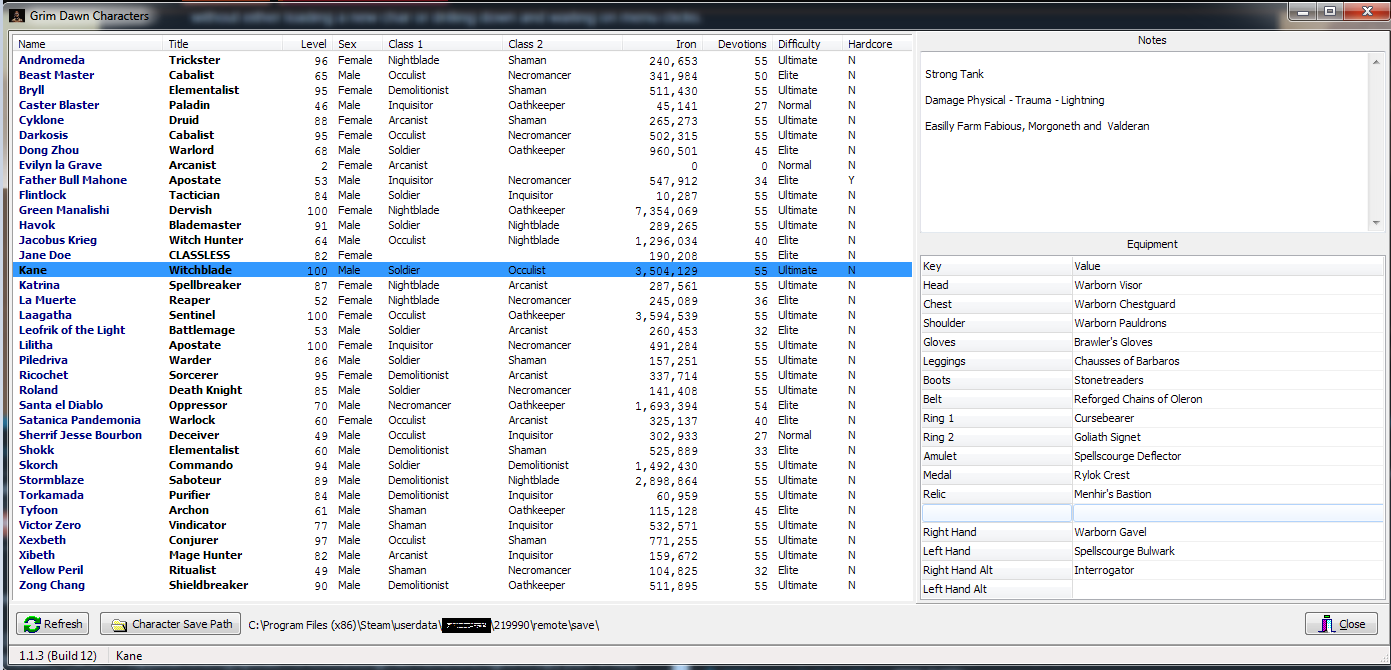Sort the list by Level

coord(313,43)
